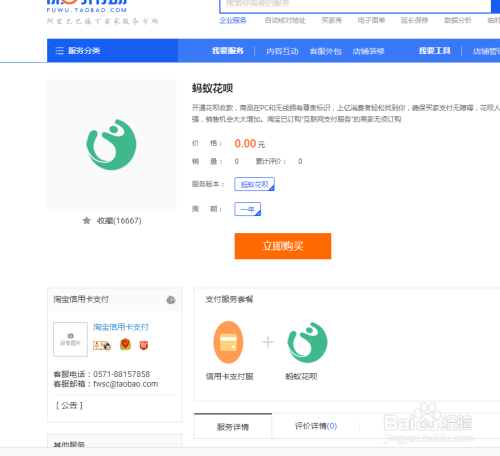The image size is (500, 456).
Task: Click the 信用卡支付服 package label
Action: (x=229, y=376)
